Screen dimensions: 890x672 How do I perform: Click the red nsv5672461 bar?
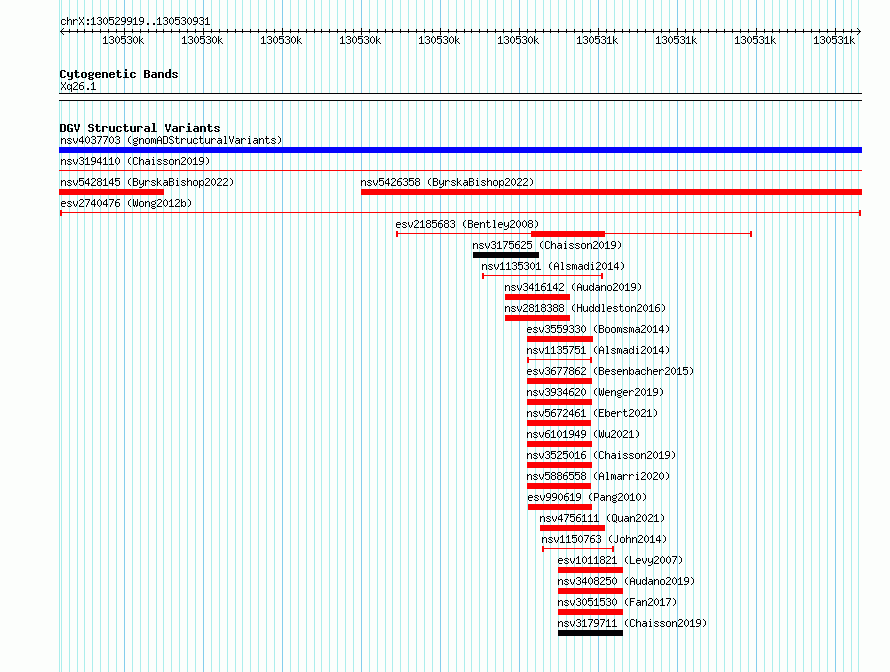[x=559, y=423]
